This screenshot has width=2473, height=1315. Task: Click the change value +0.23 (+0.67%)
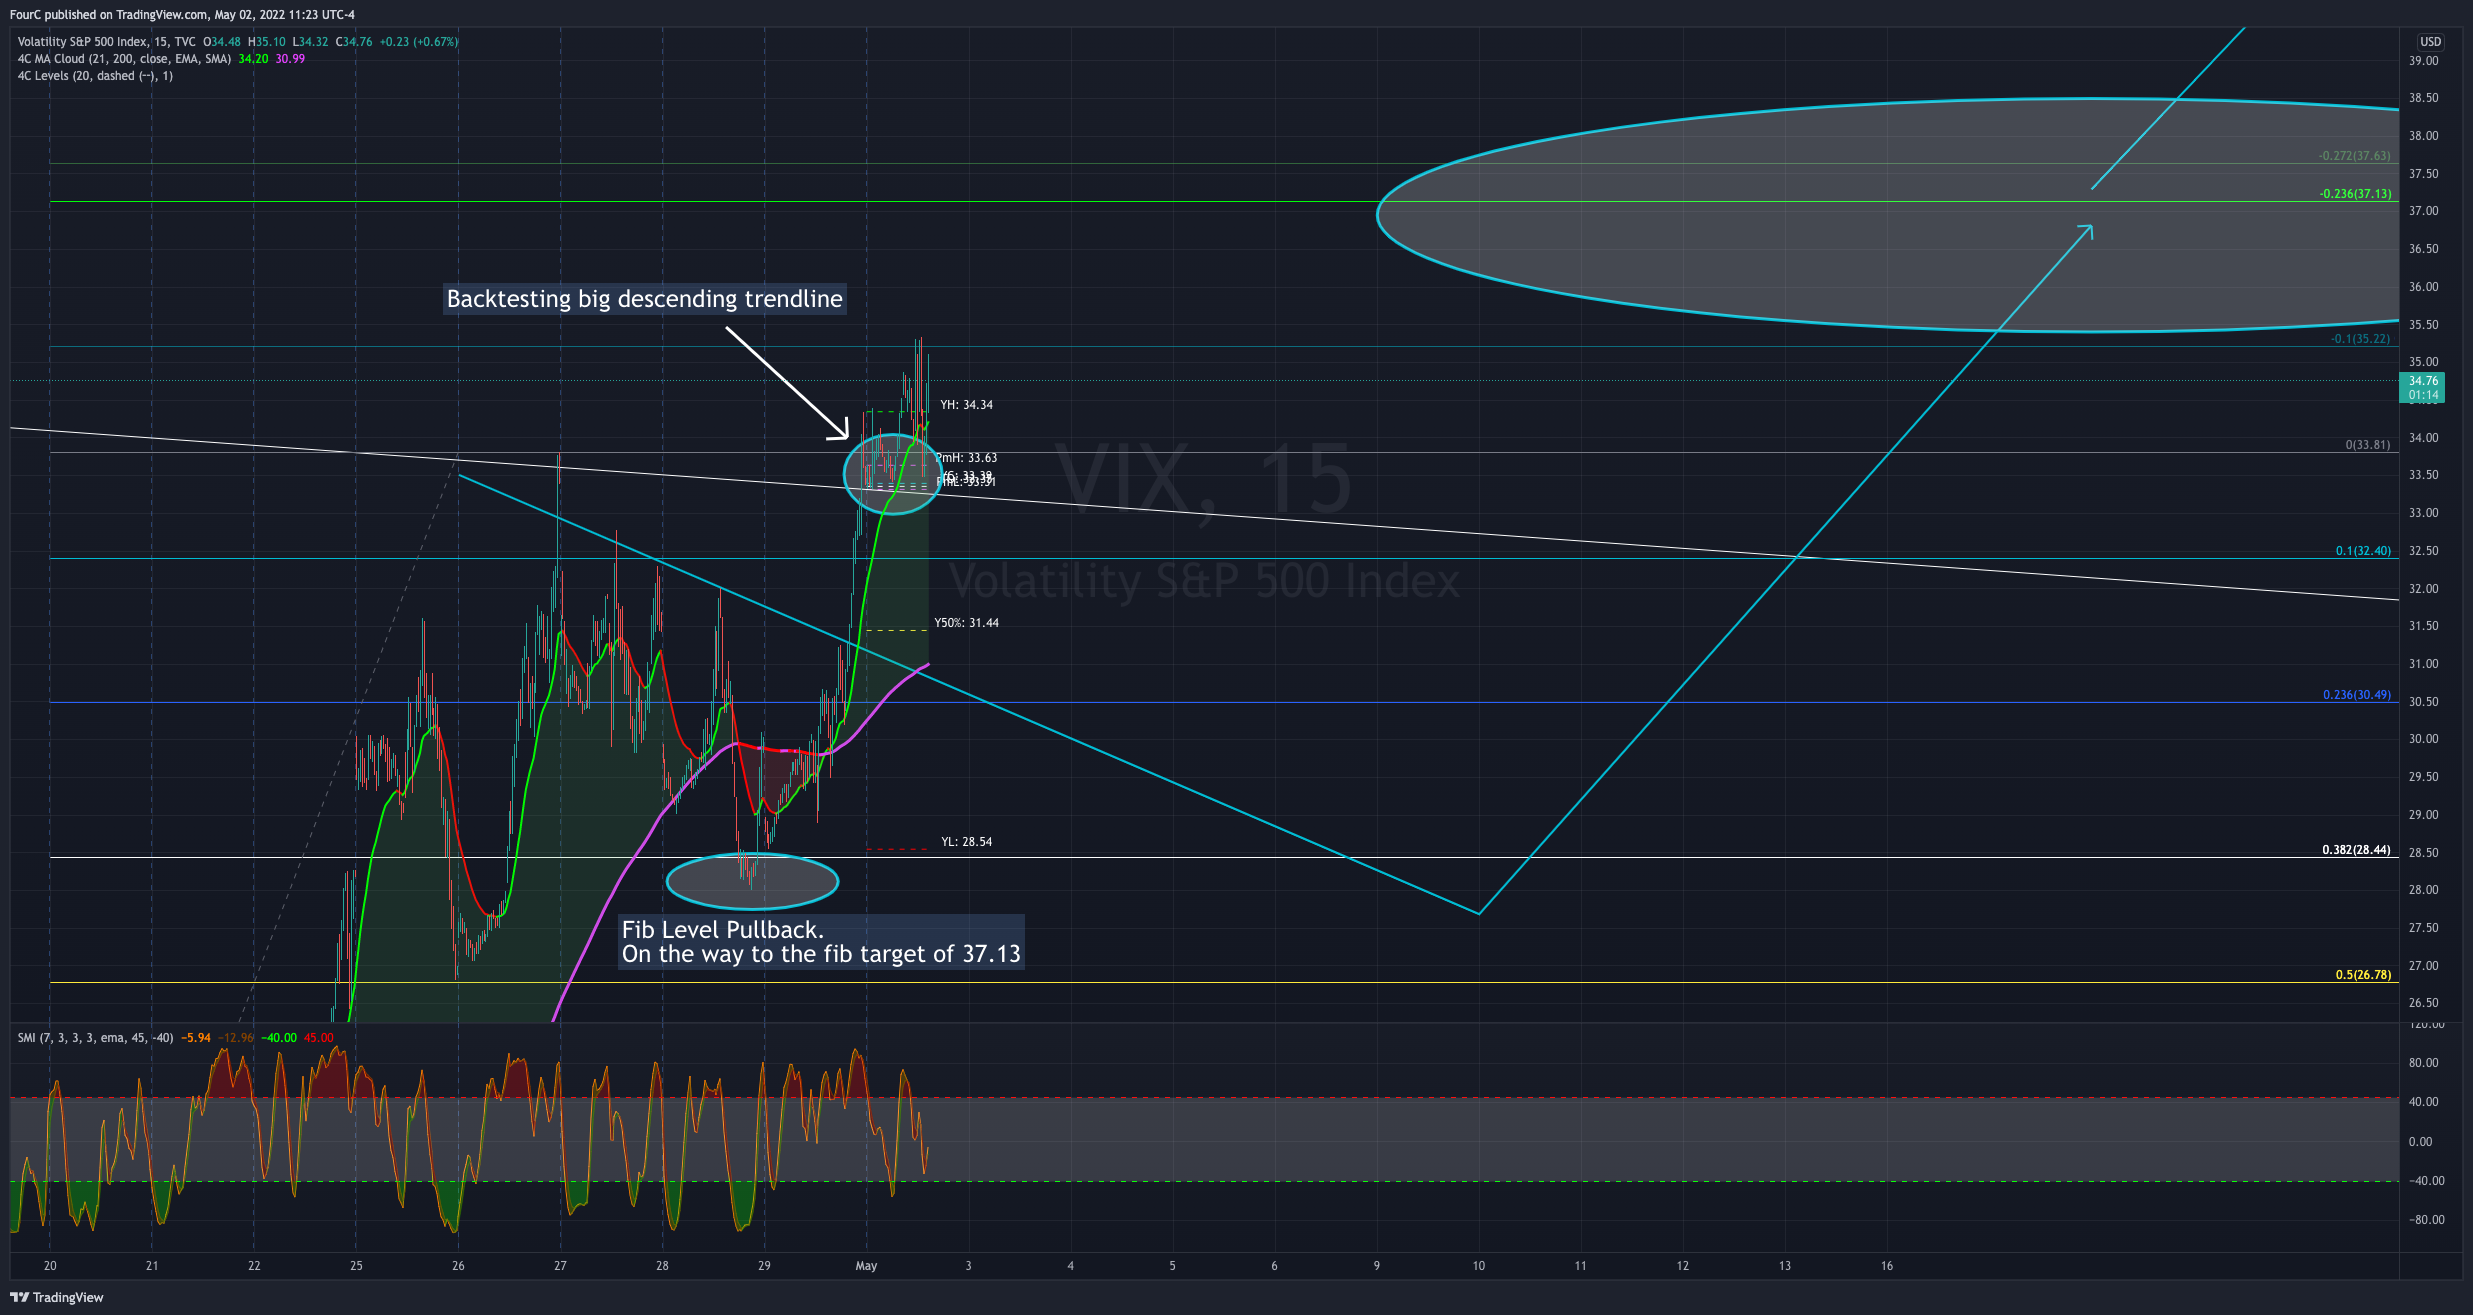[x=419, y=42]
